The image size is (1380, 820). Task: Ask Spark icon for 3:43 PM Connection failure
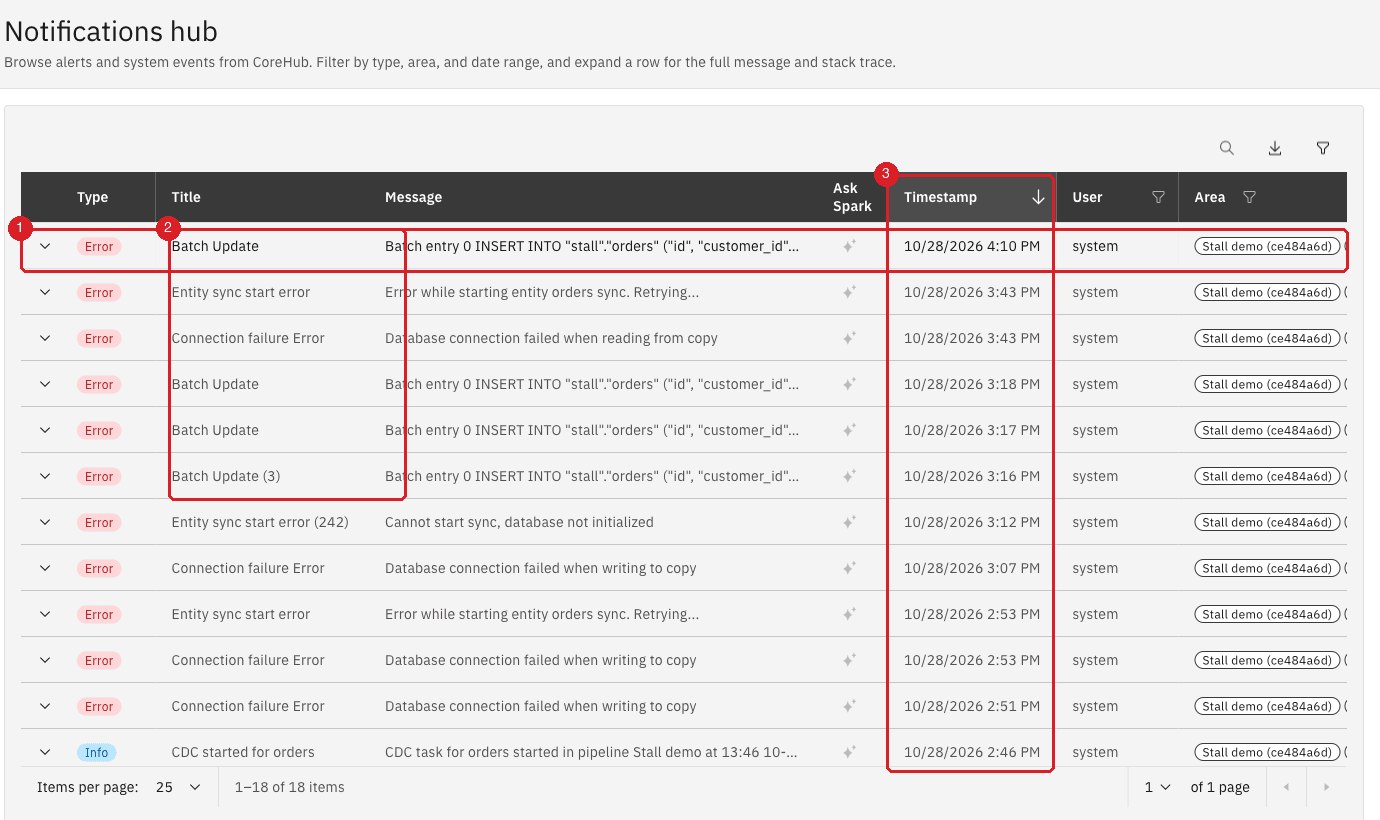[849, 338]
